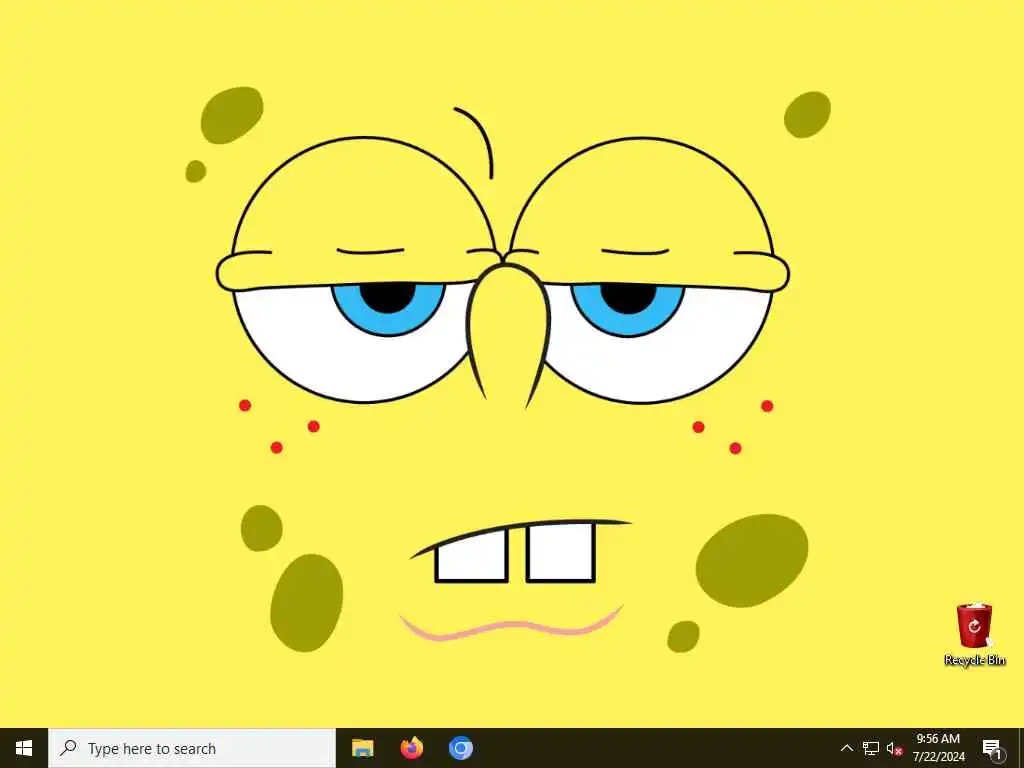Viewport: 1024px width, 768px height.
Task: Launch the Chromium browser from the taskbar
Action: coord(460,748)
